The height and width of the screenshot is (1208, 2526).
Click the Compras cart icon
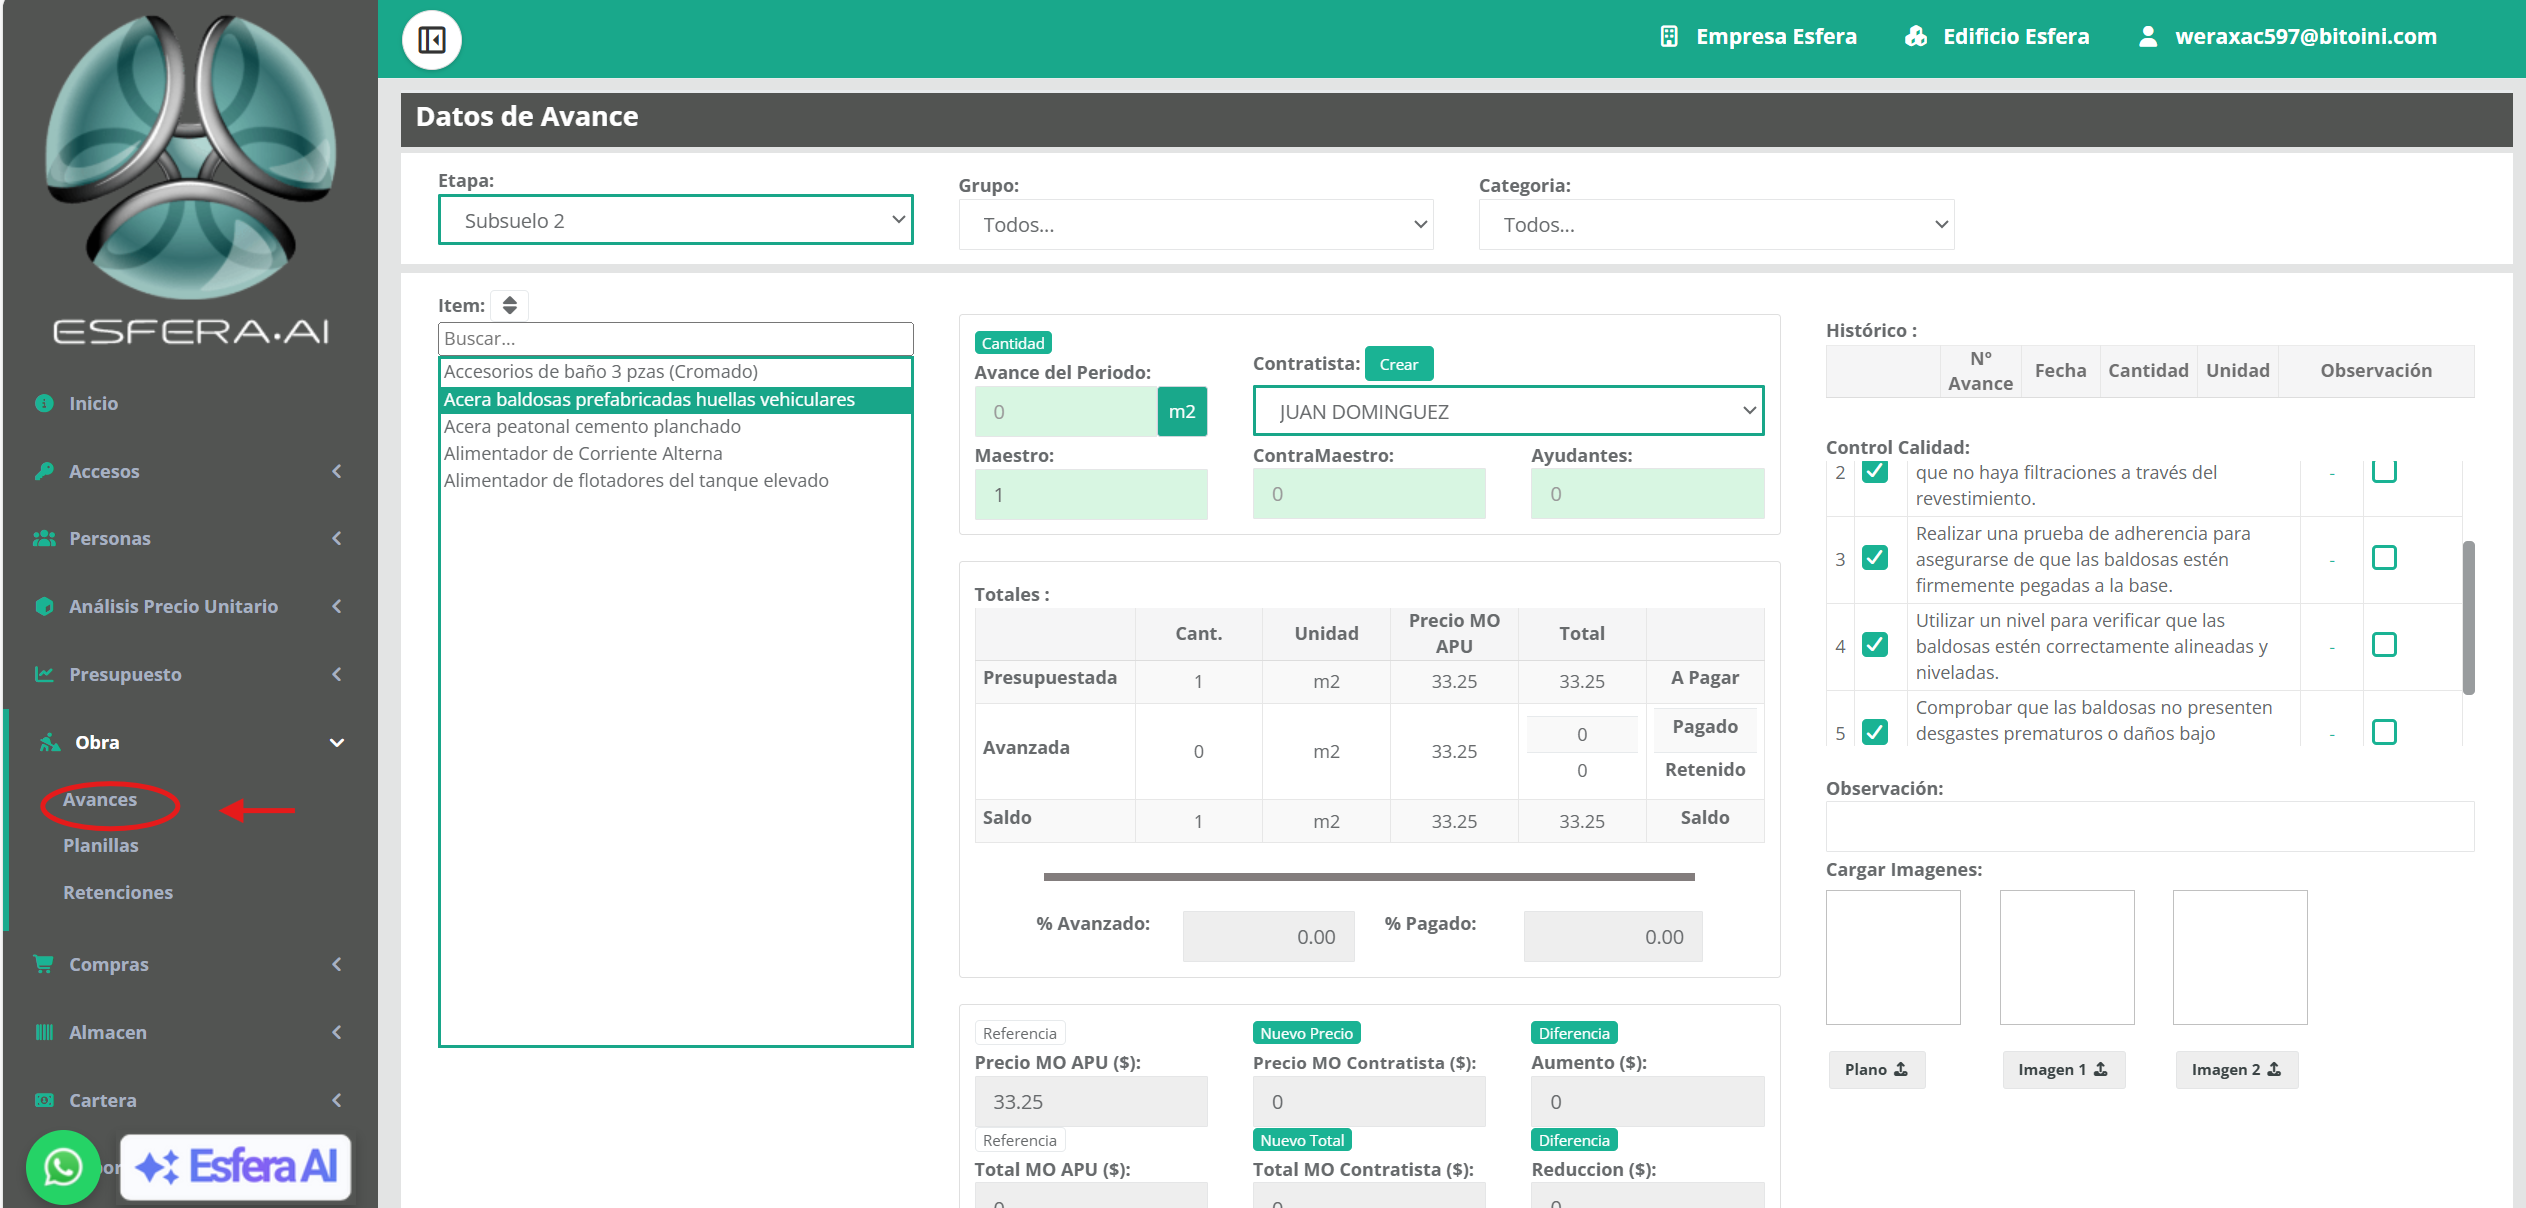pyautogui.click(x=44, y=964)
